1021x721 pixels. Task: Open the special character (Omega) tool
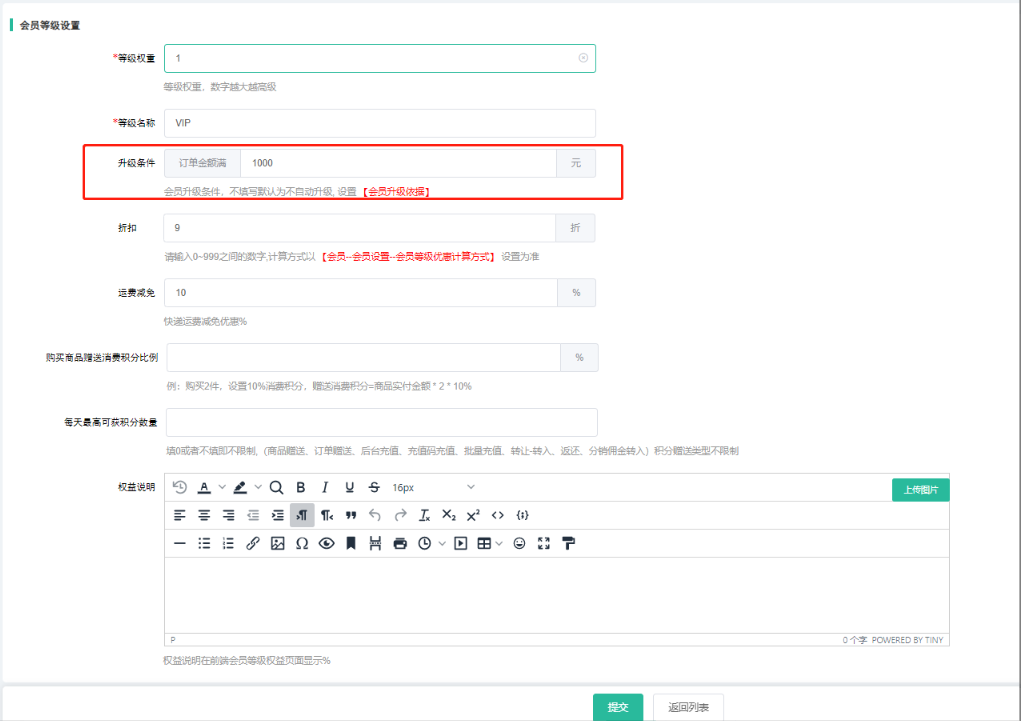point(301,543)
